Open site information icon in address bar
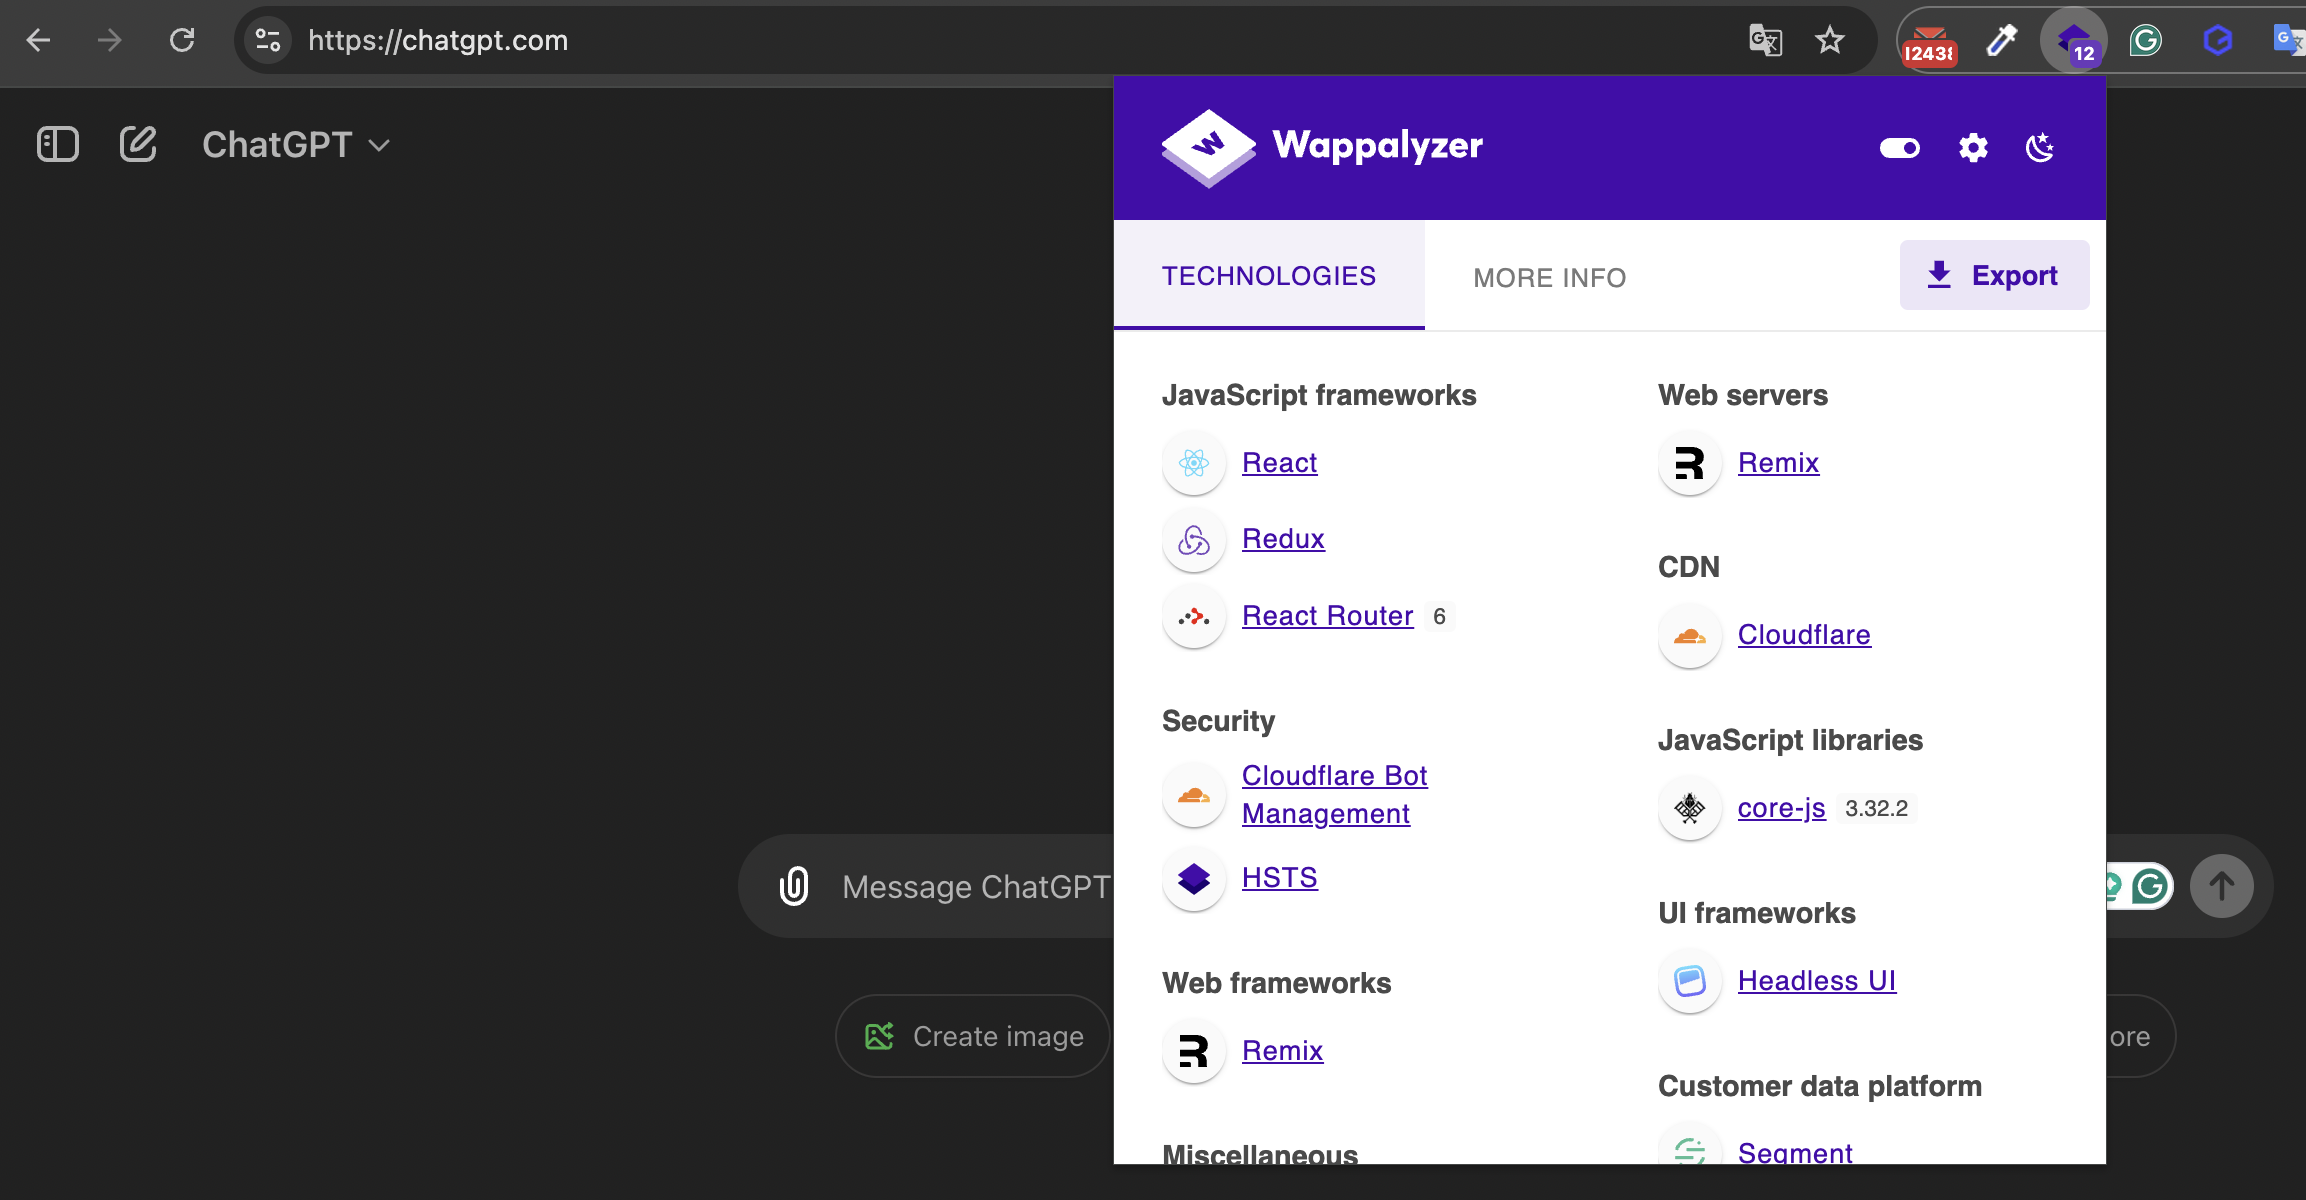This screenshot has height=1200, width=2306. pos(268,41)
